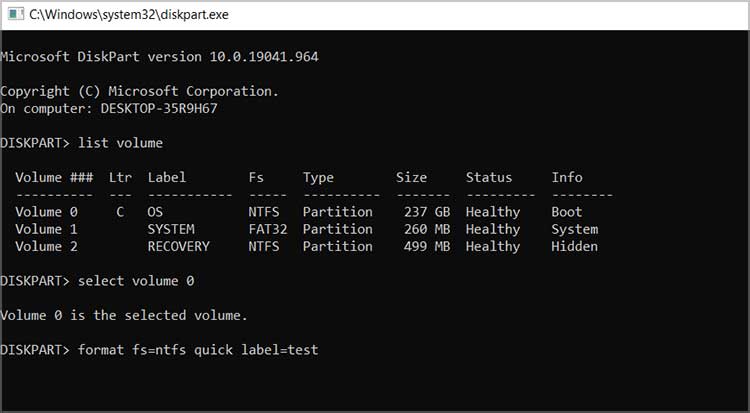Click 'Volume 0 is the selected volume.' message
The image size is (750, 413).
[124, 315]
